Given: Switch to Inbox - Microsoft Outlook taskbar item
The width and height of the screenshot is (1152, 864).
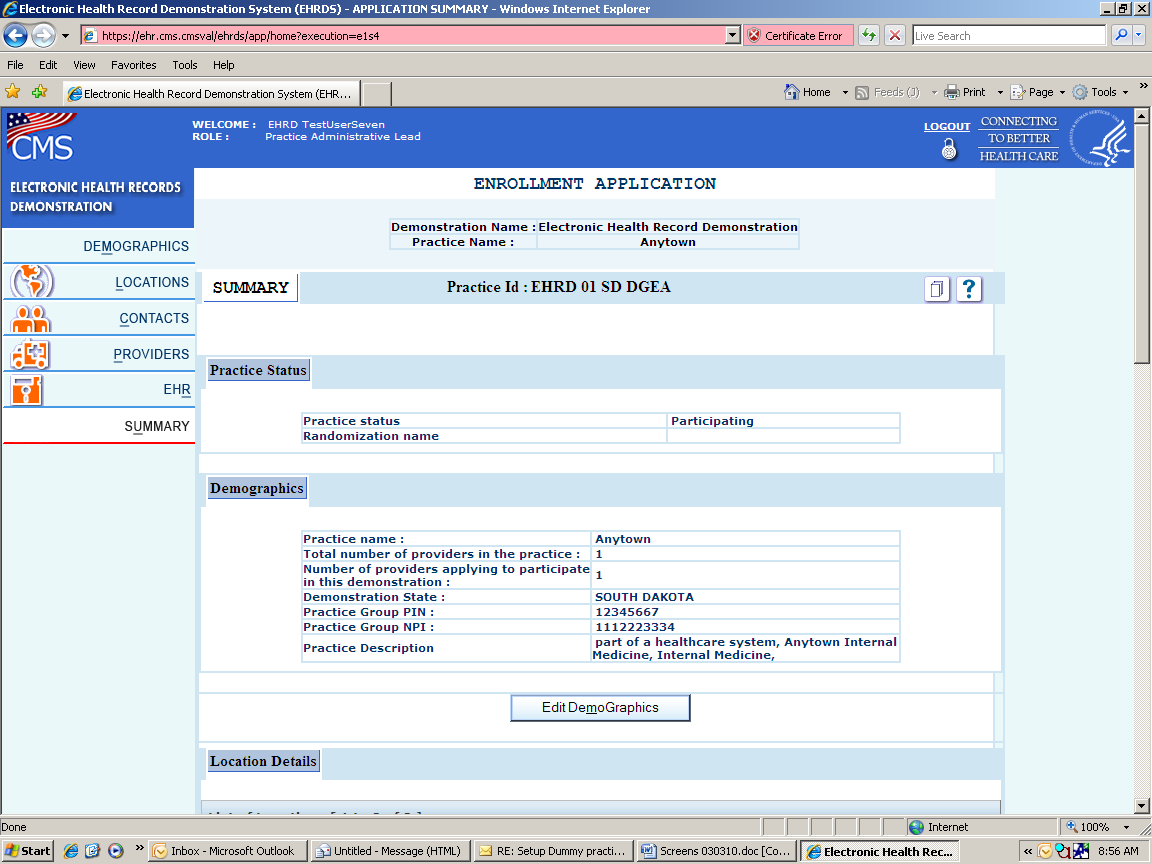Looking at the screenshot, I should (x=226, y=851).
